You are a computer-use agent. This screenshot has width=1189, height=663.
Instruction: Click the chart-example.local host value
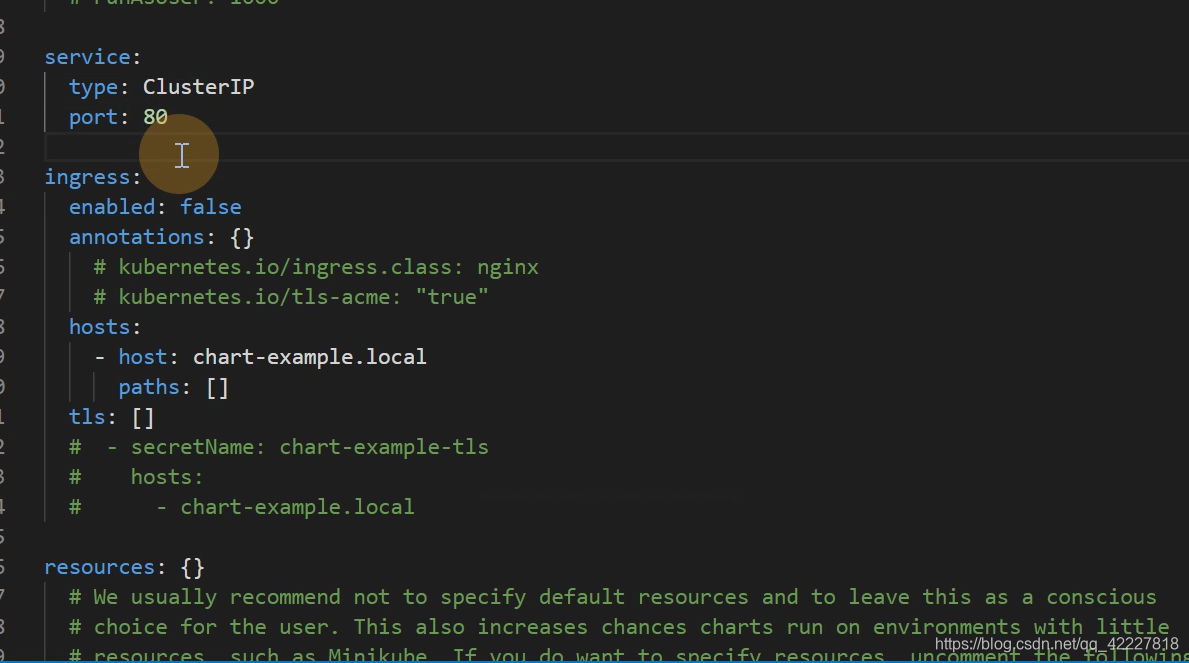click(x=309, y=357)
